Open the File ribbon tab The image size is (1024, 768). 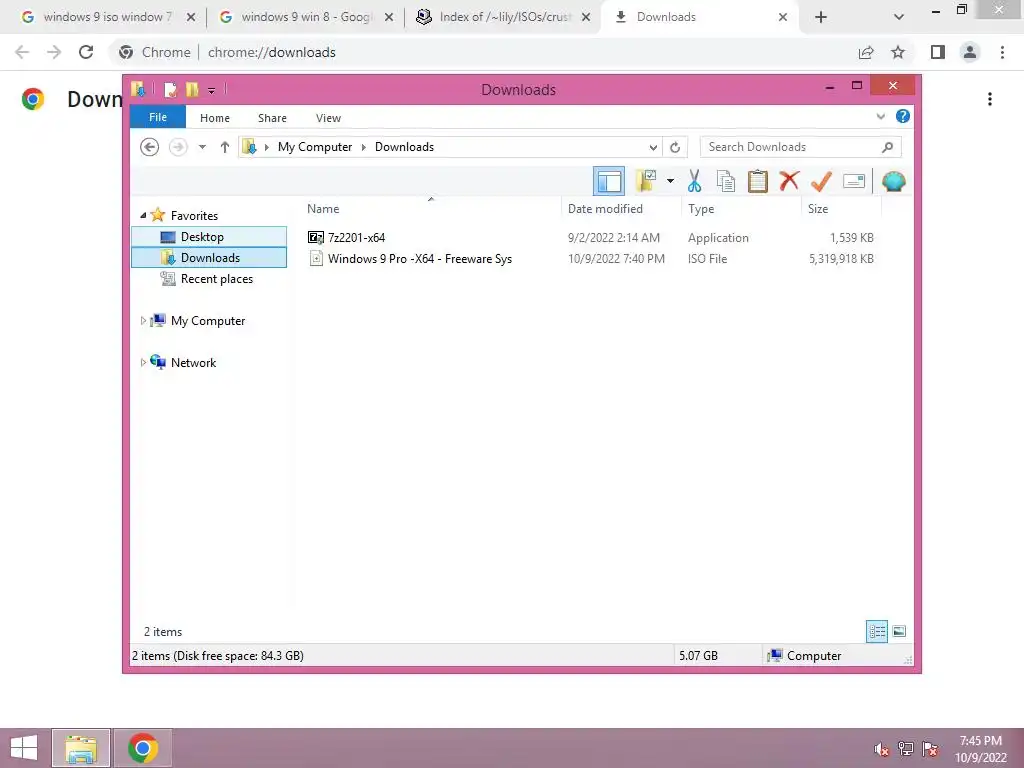(158, 118)
